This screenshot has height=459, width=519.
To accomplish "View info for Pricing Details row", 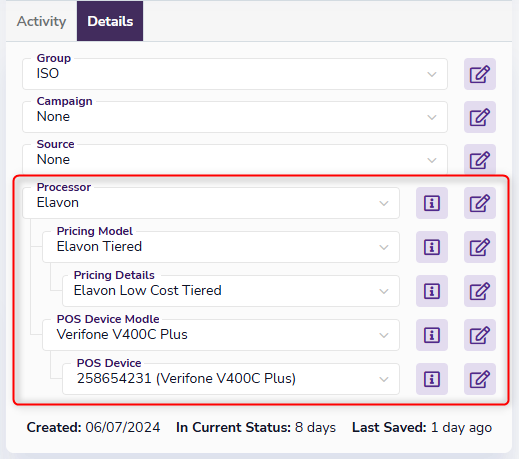I will (x=432, y=291).
